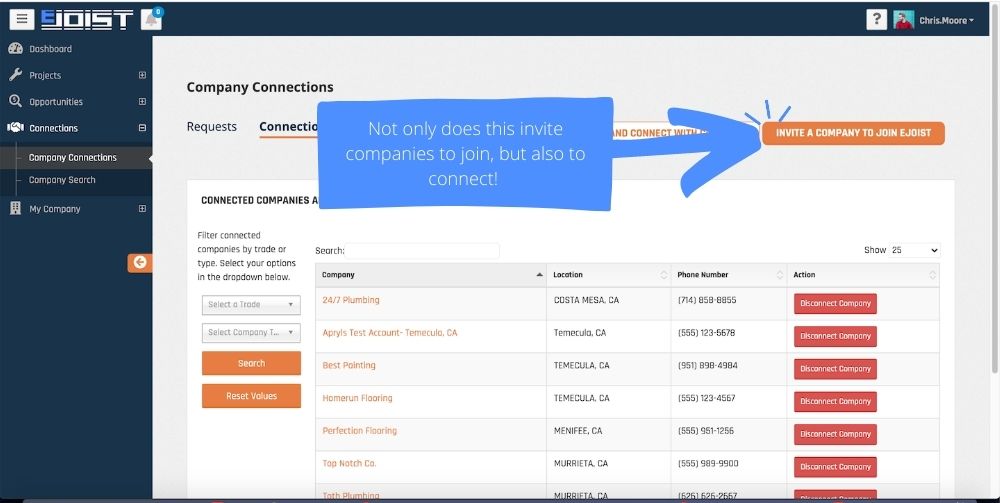Open Projects in sidebar
This screenshot has height=503, width=1000.
pos(45,75)
